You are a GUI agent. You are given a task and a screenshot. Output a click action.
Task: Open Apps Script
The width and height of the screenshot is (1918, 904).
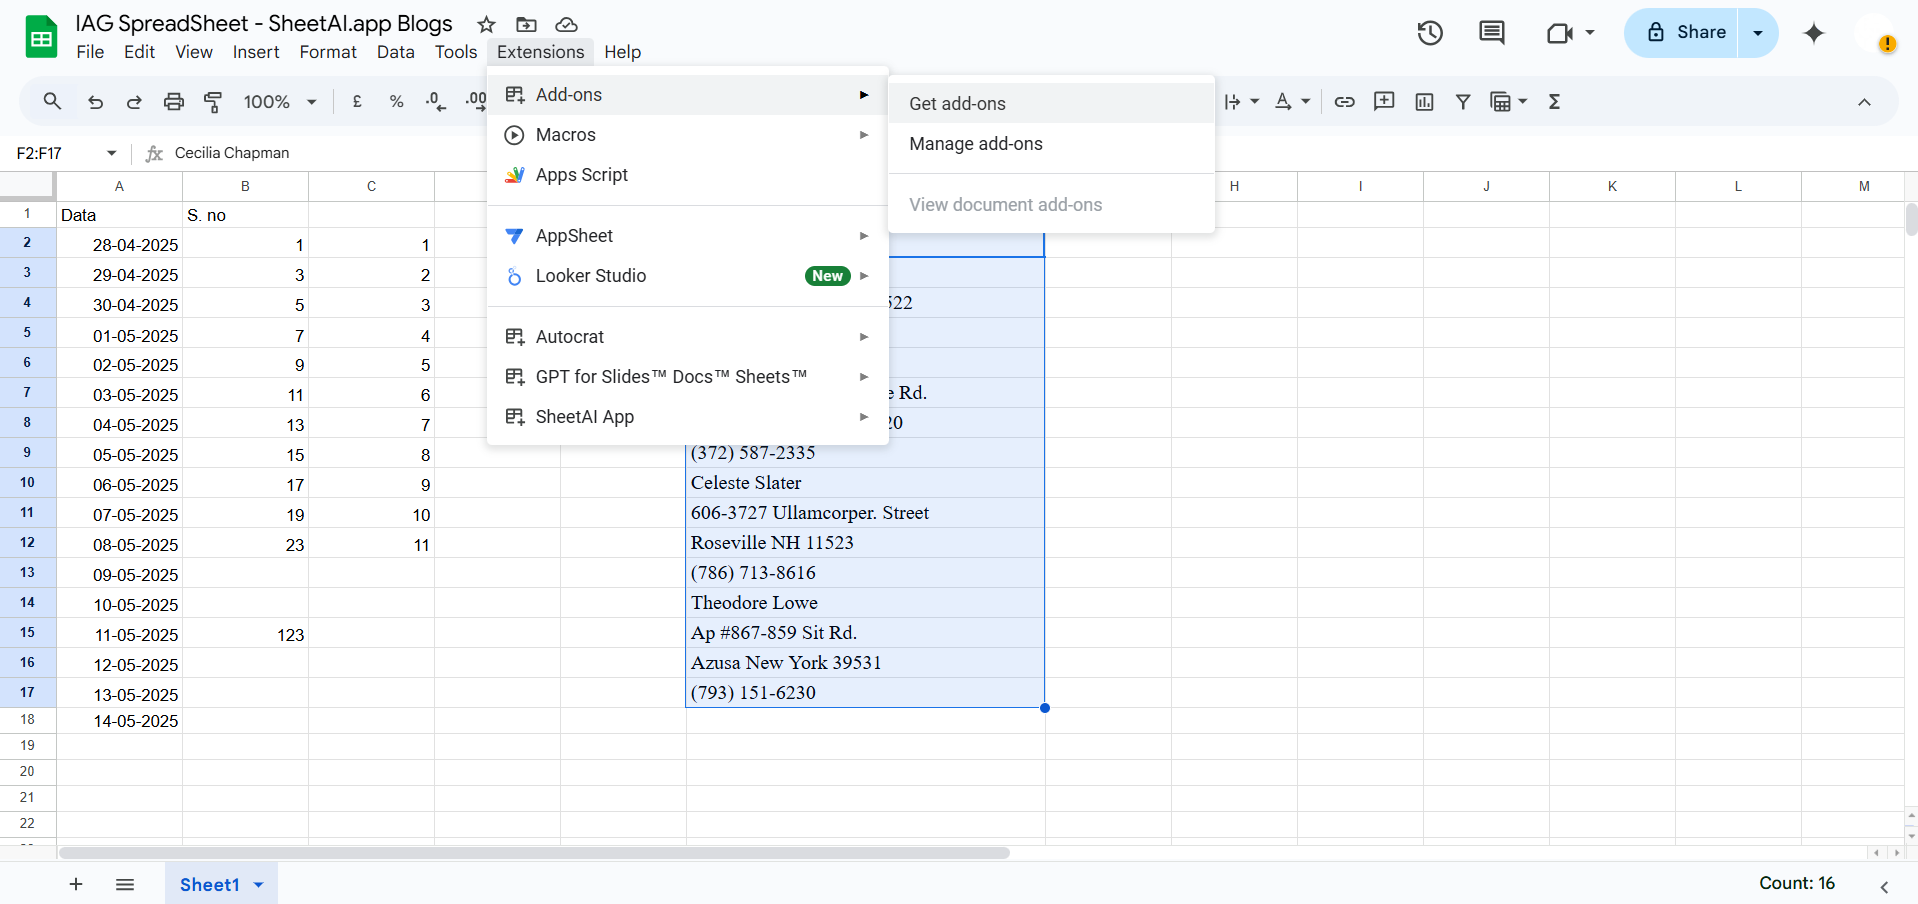(688, 175)
